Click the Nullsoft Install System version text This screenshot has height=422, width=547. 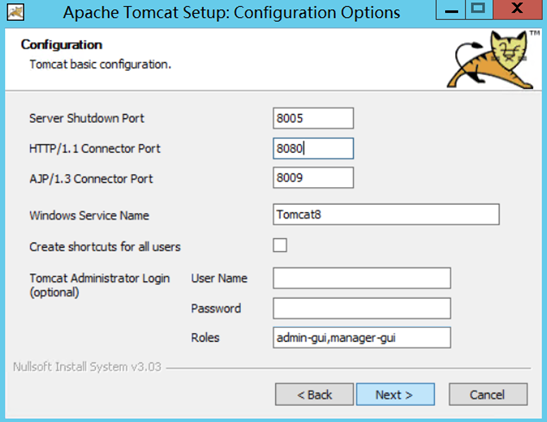[87, 367]
